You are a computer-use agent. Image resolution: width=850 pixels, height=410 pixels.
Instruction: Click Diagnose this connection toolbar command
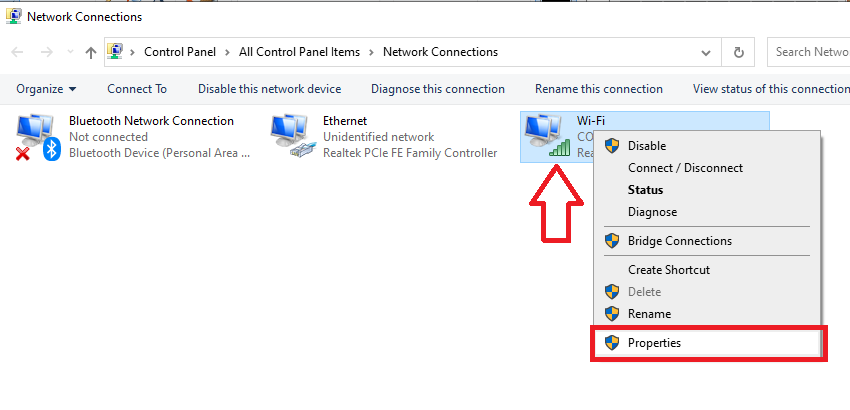tap(438, 89)
